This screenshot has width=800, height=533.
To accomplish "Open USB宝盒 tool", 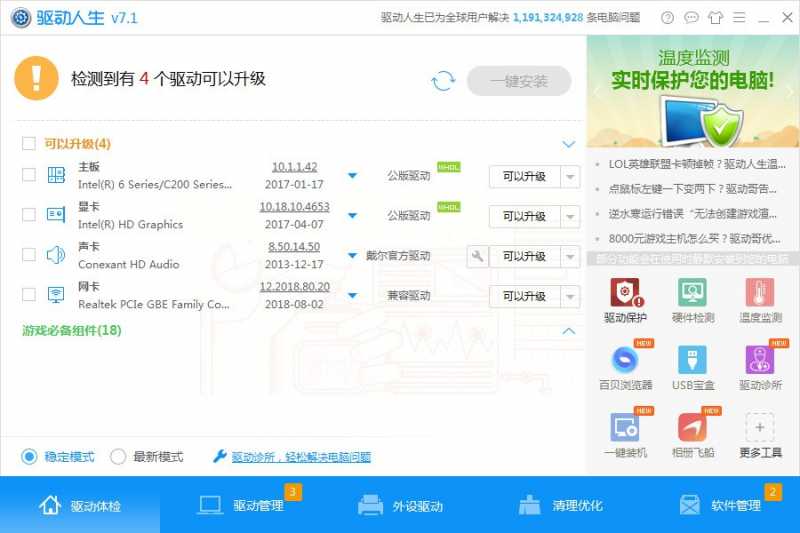I will click(x=692, y=368).
